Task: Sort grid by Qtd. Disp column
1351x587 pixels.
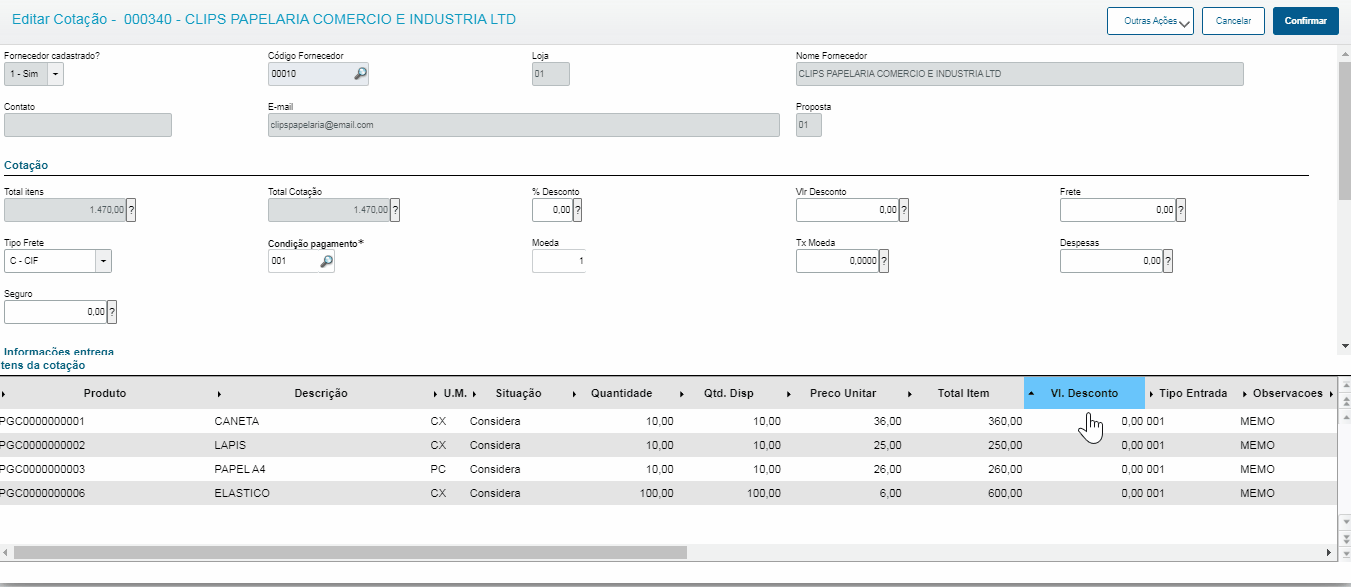Action: pyautogui.click(x=728, y=393)
